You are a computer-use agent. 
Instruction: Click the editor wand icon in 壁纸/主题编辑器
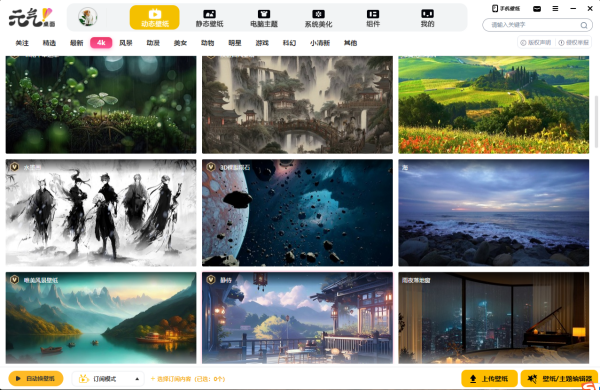[x=532, y=379]
